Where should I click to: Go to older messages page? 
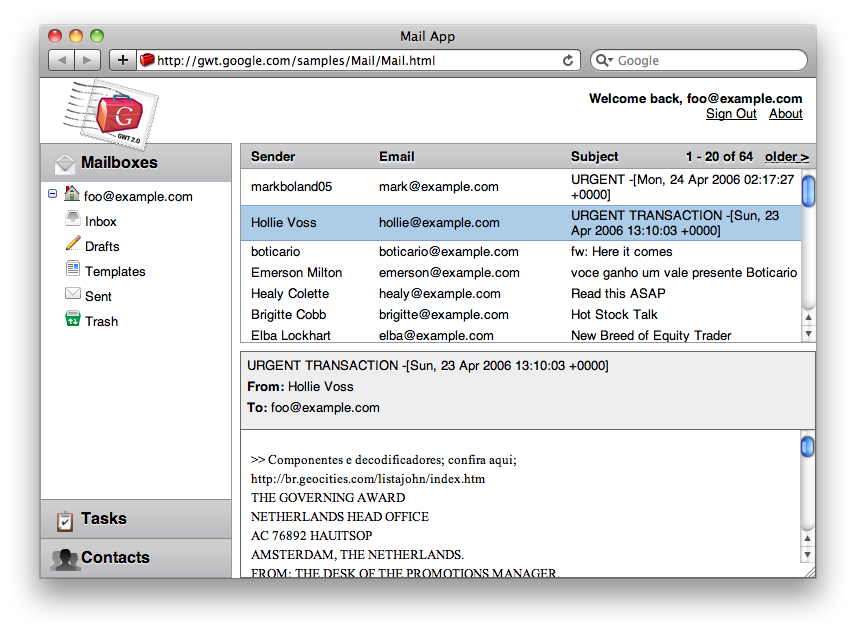coord(786,157)
